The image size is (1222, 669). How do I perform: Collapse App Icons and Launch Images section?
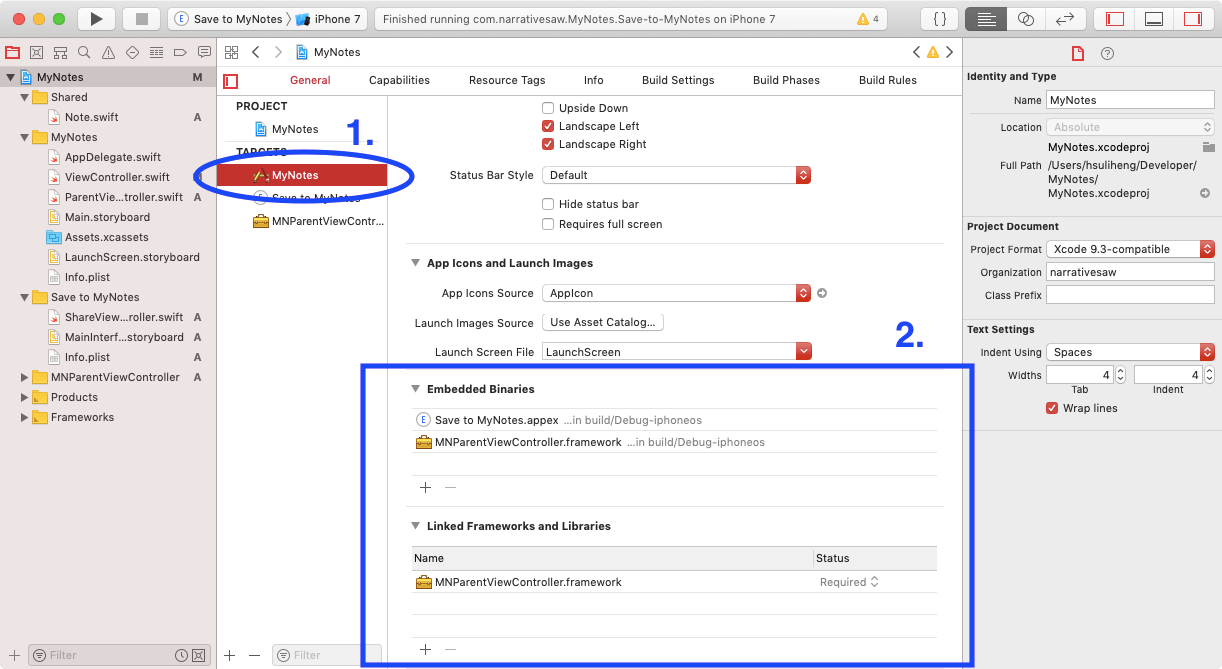(415, 263)
